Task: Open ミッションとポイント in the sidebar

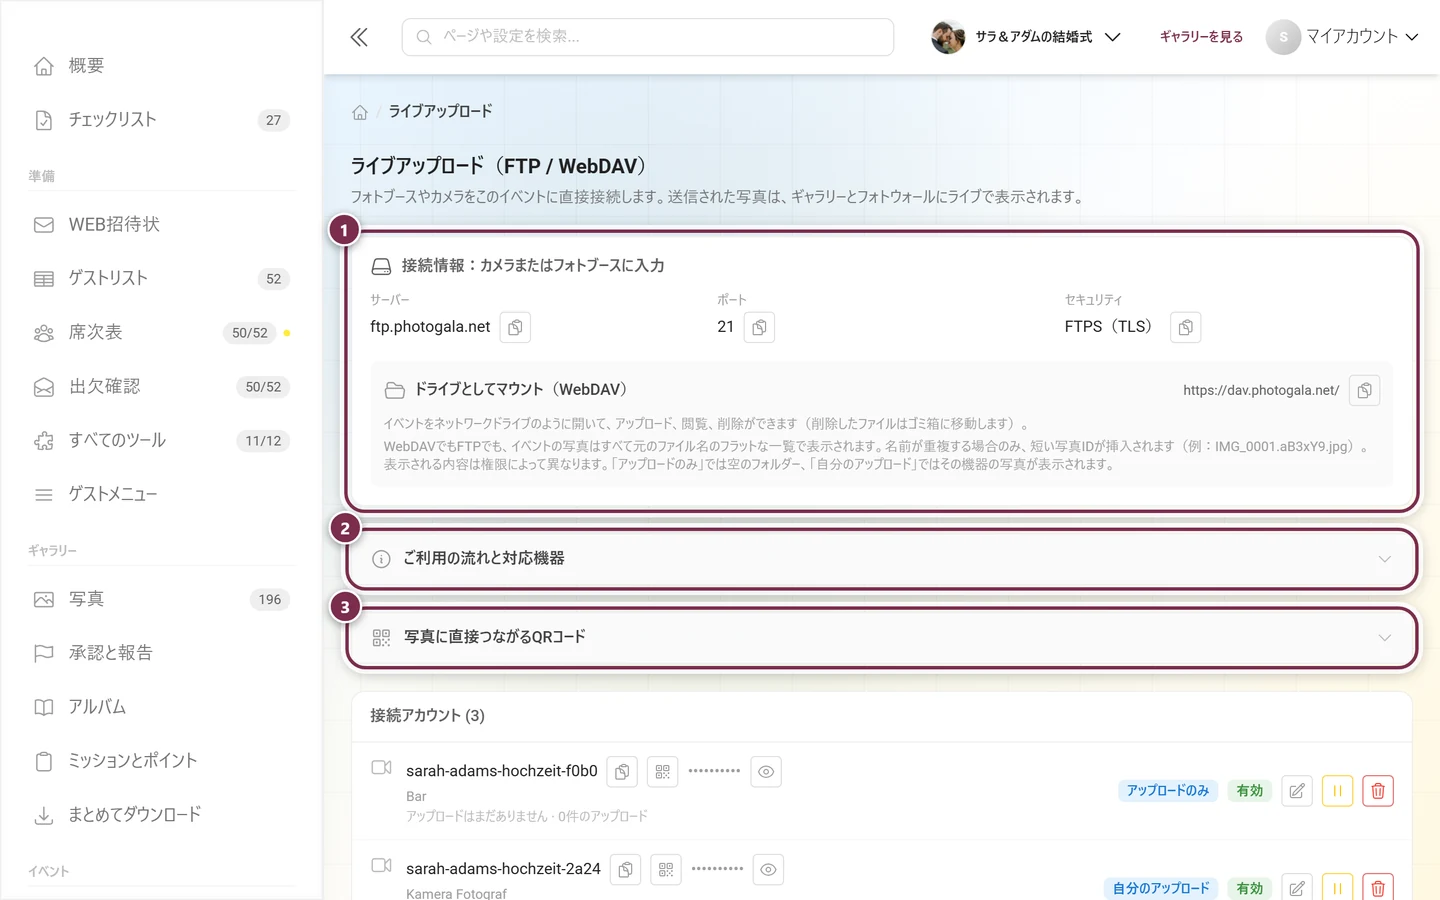Action: coord(162,762)
